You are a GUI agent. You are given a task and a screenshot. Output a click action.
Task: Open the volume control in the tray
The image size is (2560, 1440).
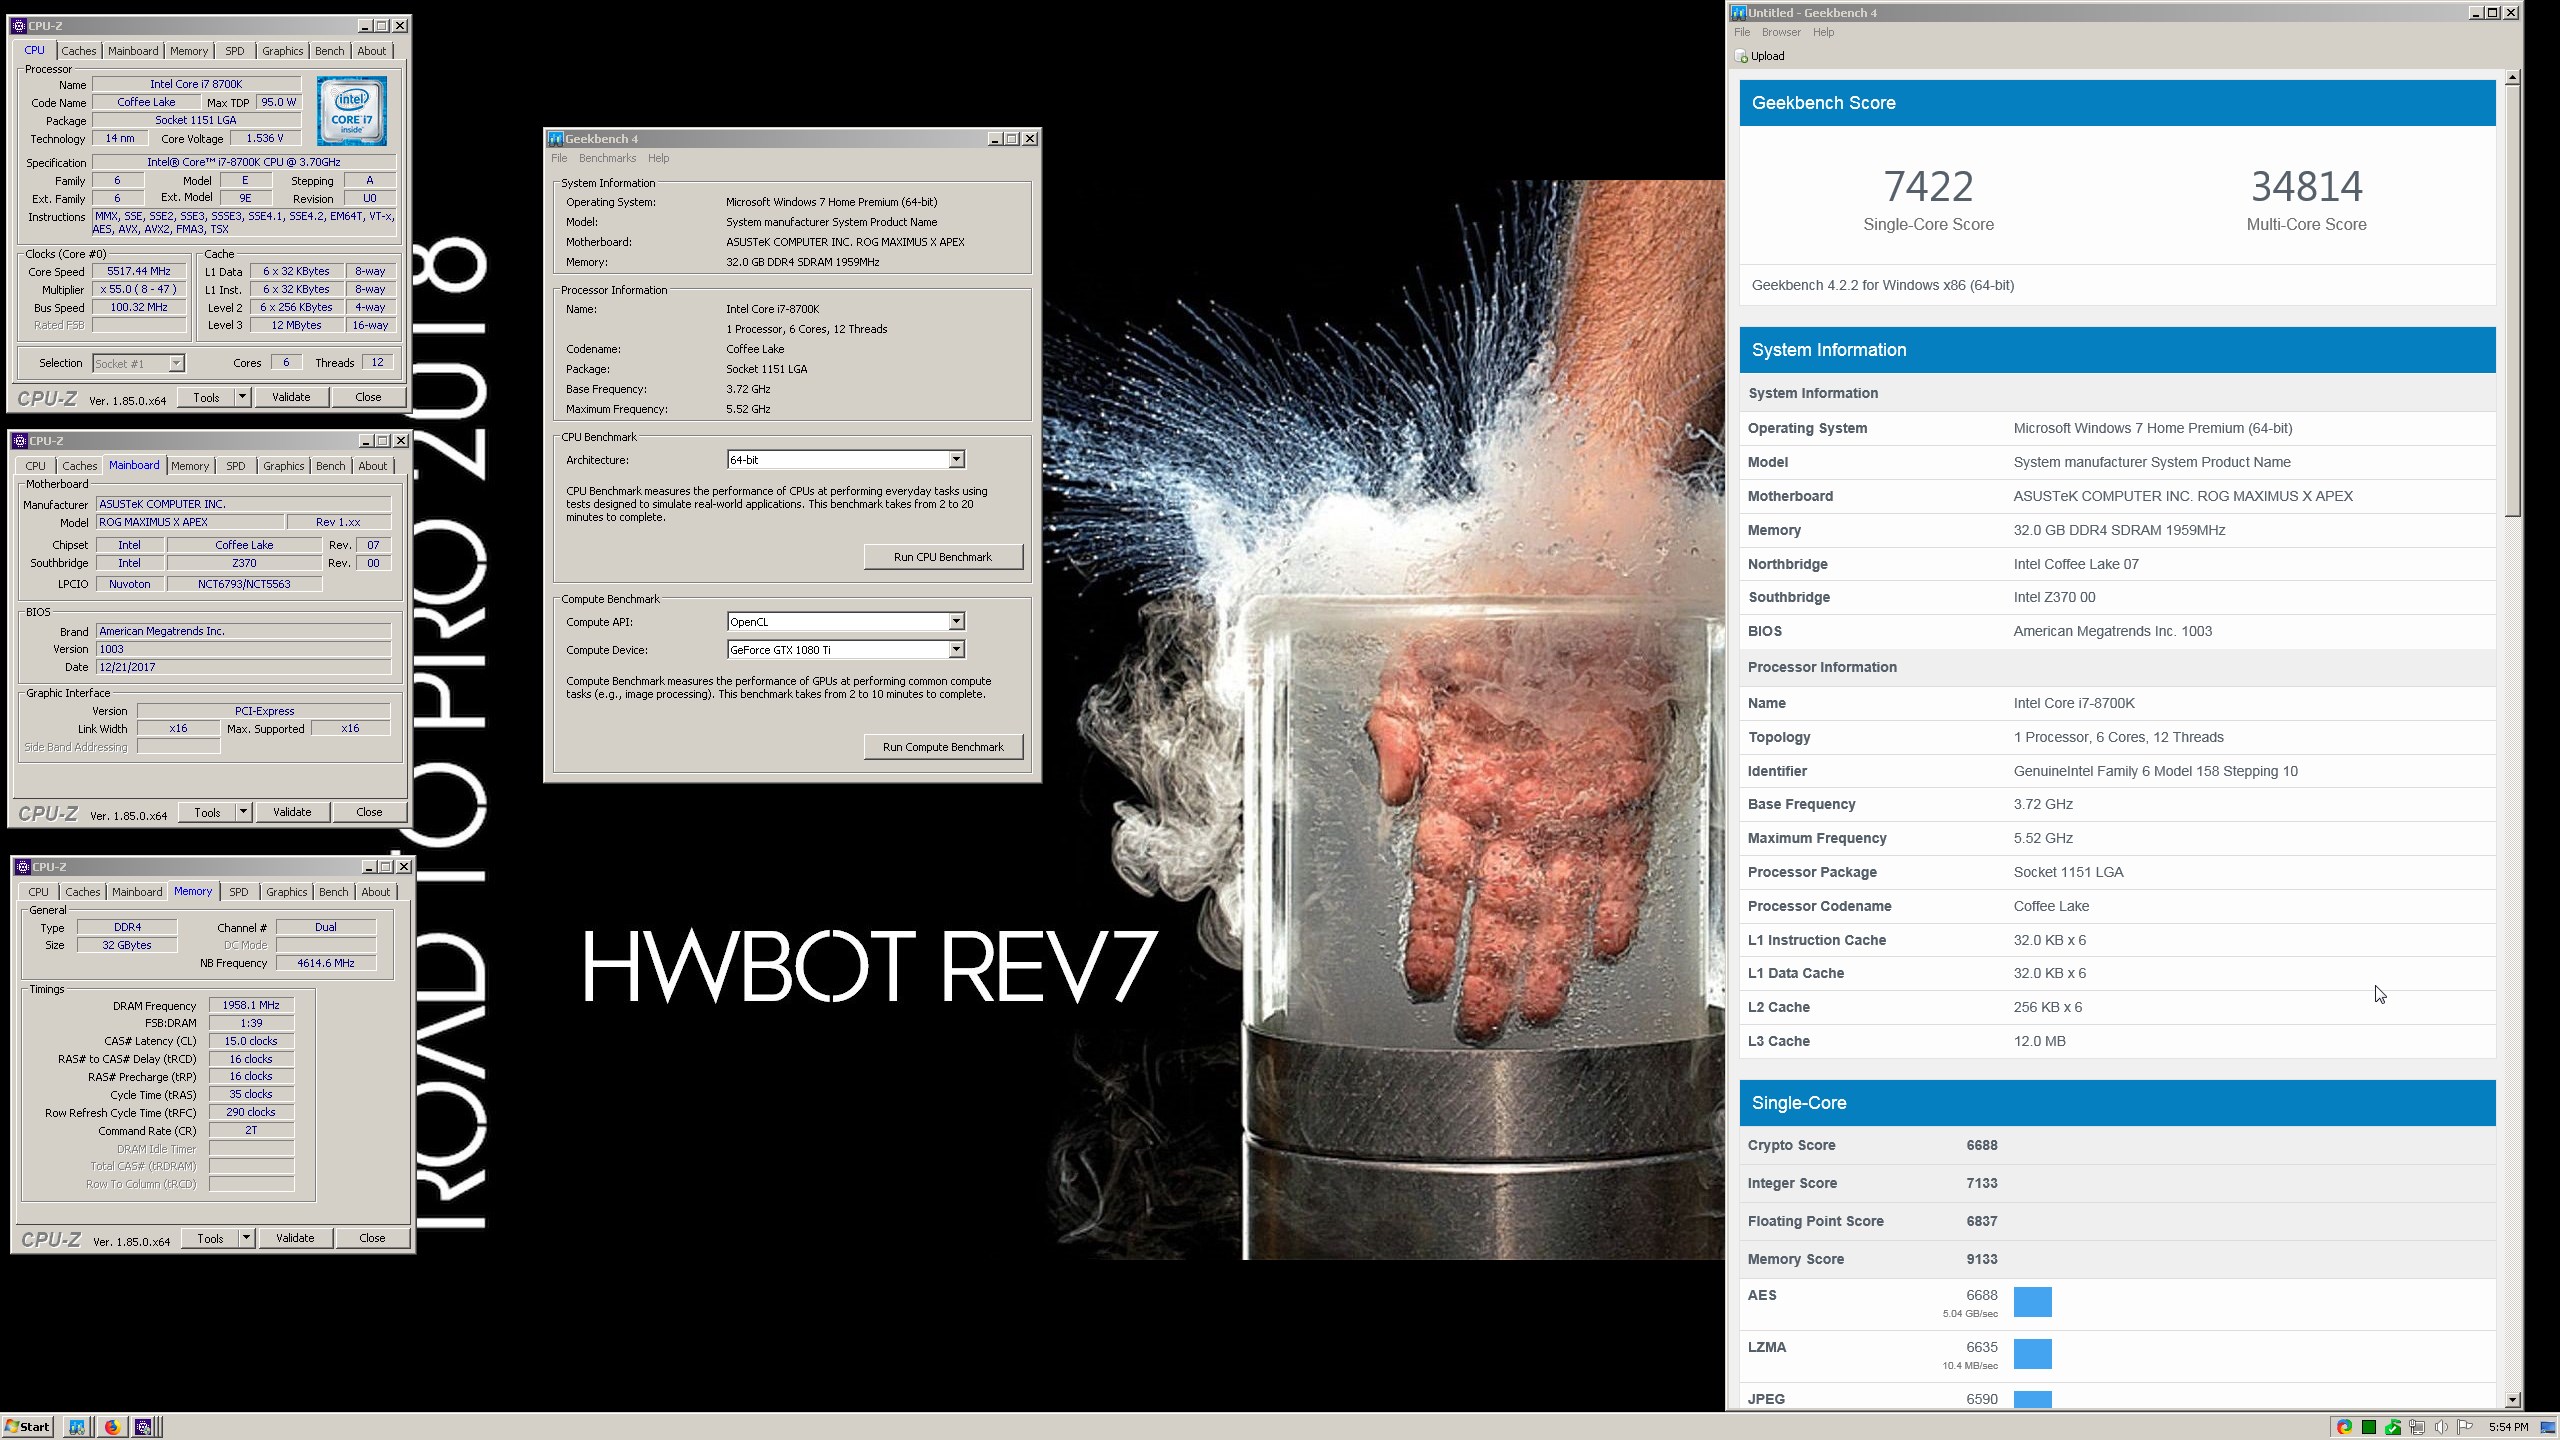pos(2441,1427)
